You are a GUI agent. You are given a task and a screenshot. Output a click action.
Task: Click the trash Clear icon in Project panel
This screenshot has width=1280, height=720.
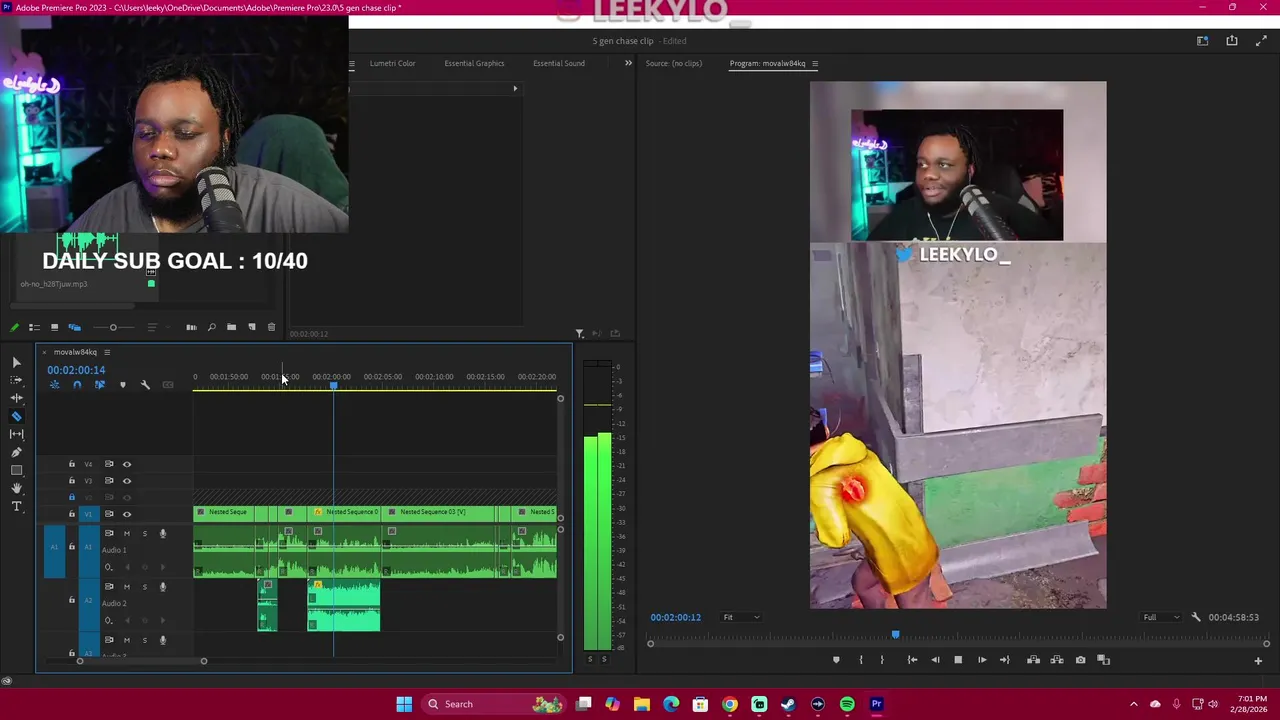tap(271, 327)
